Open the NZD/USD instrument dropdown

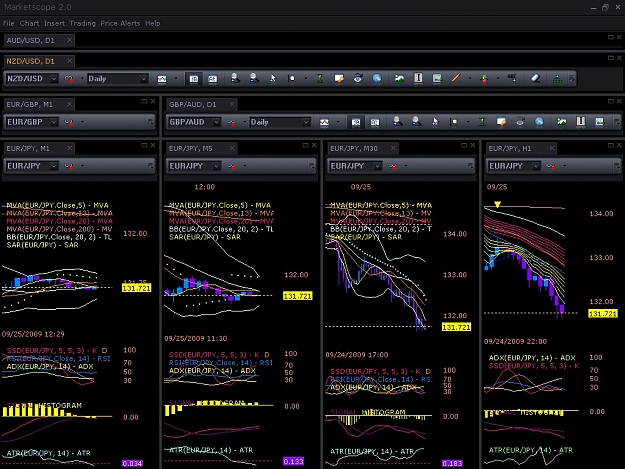(x=54, y=79)
